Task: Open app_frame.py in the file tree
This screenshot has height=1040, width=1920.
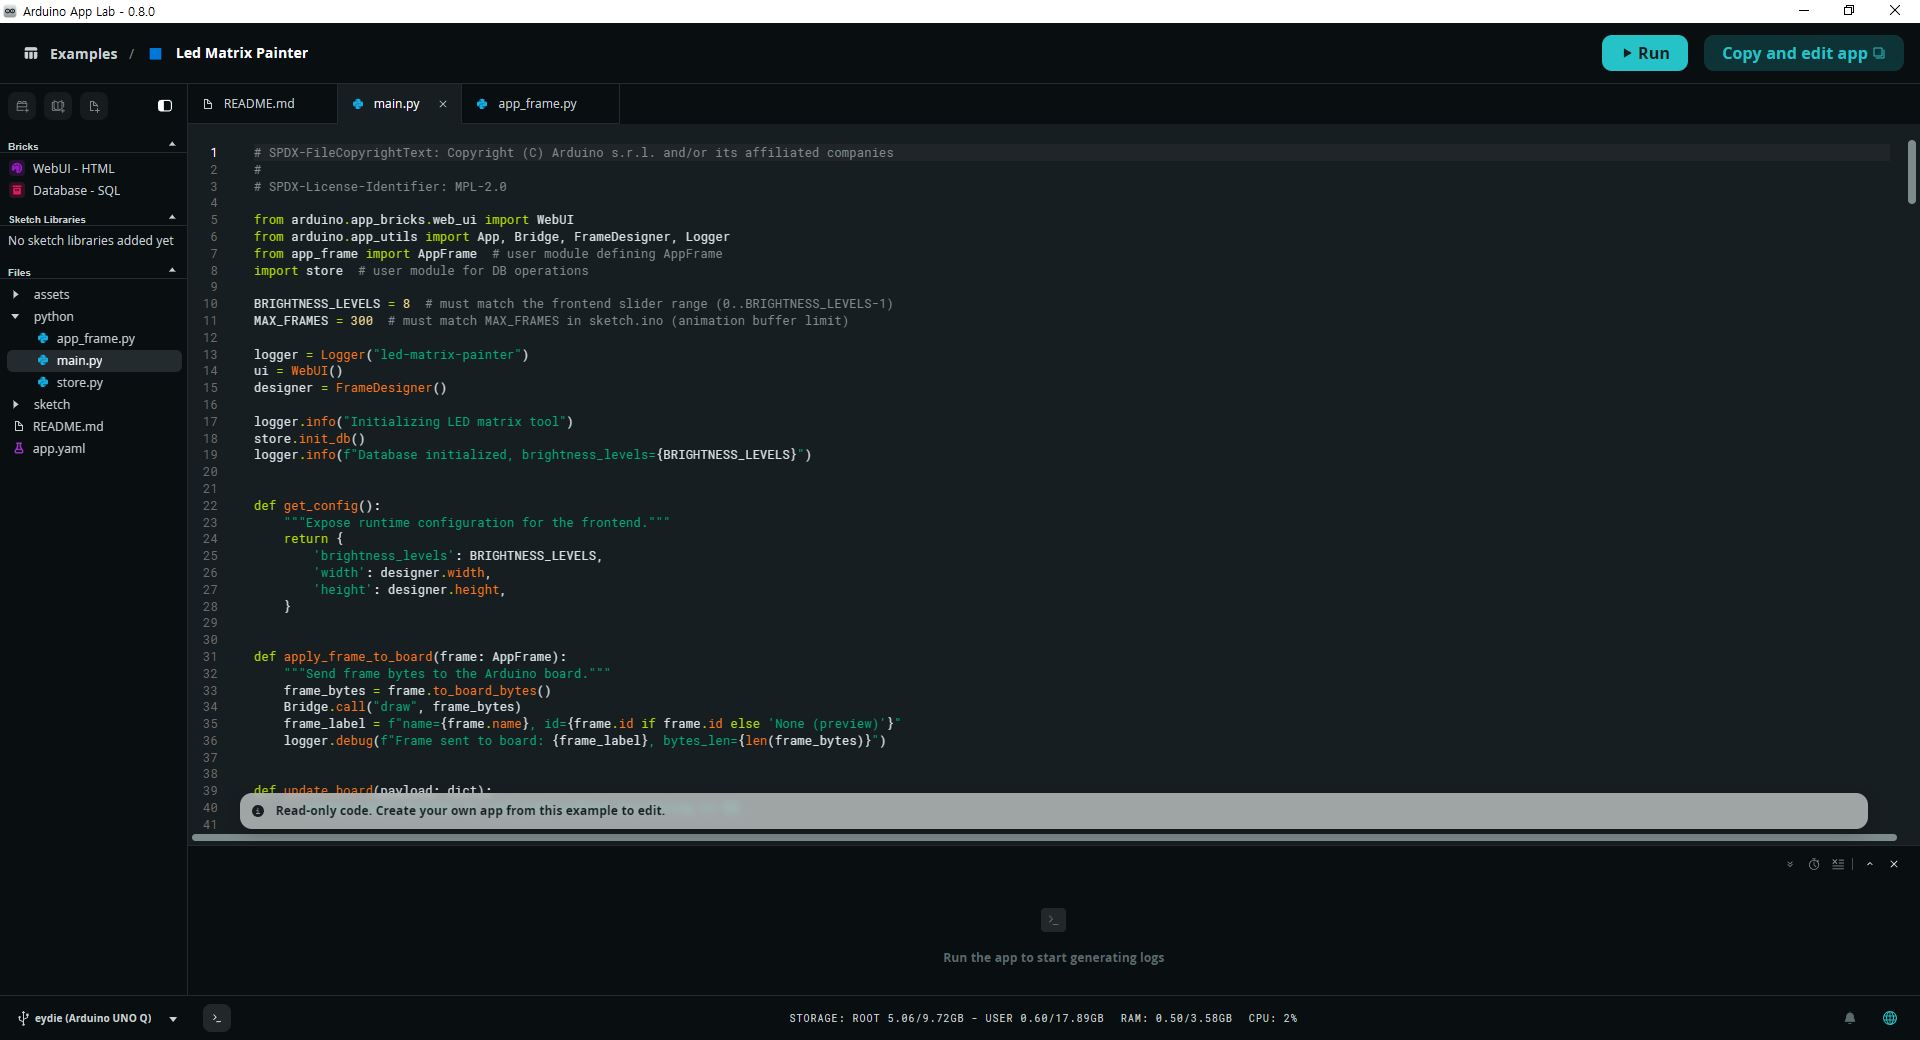Action: point(95,339)
